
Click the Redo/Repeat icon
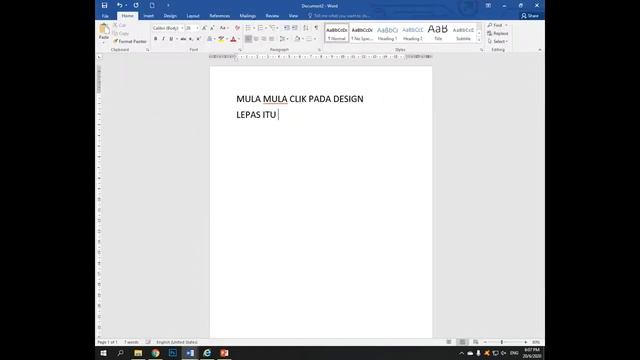(x=136, y=5)
